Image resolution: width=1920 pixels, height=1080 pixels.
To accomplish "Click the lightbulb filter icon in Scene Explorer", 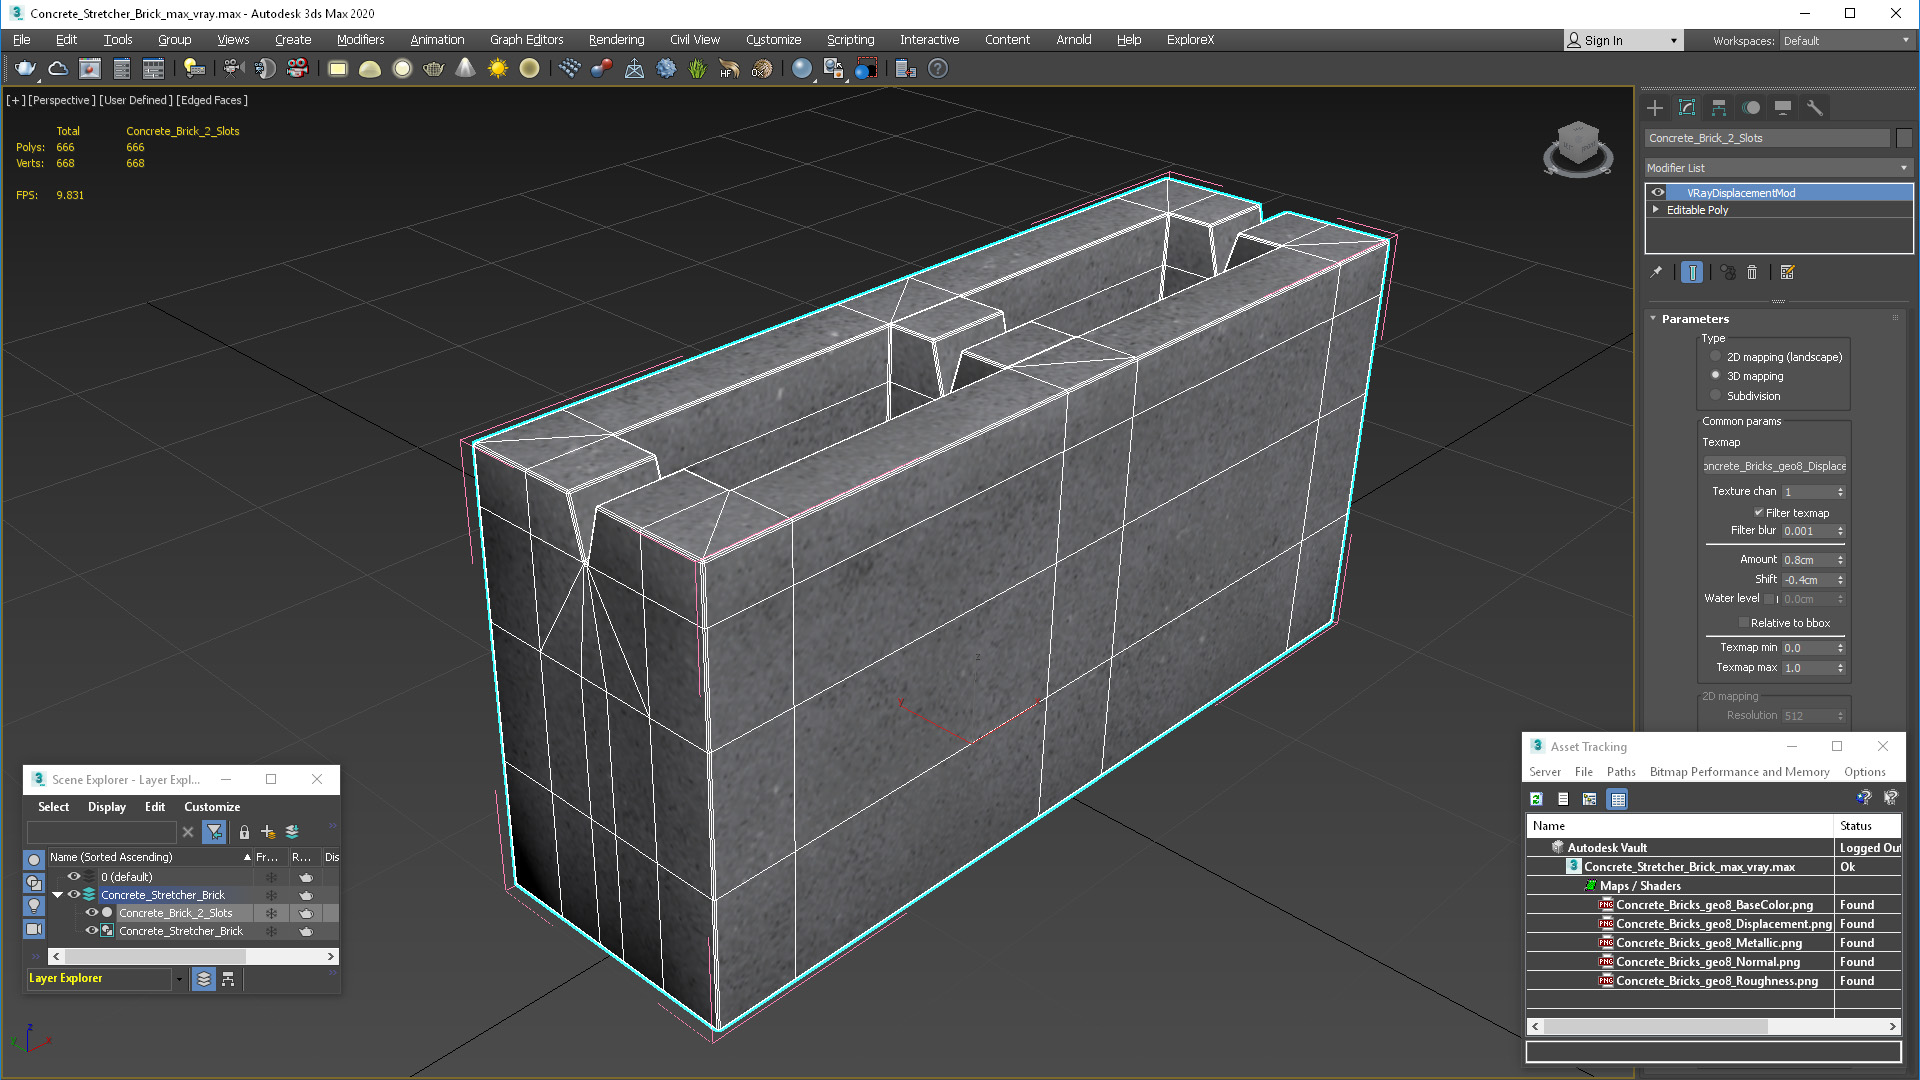I will coord(34,906).
